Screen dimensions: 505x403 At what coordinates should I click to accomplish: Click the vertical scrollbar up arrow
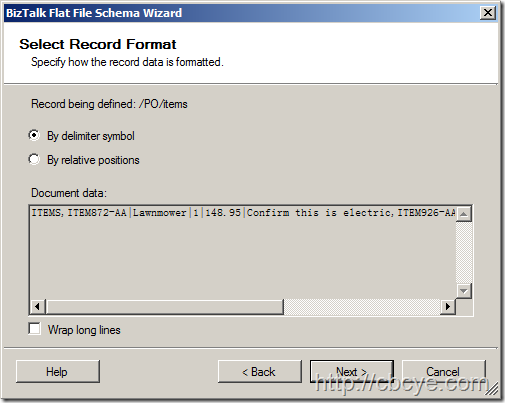tap(463, 214)
